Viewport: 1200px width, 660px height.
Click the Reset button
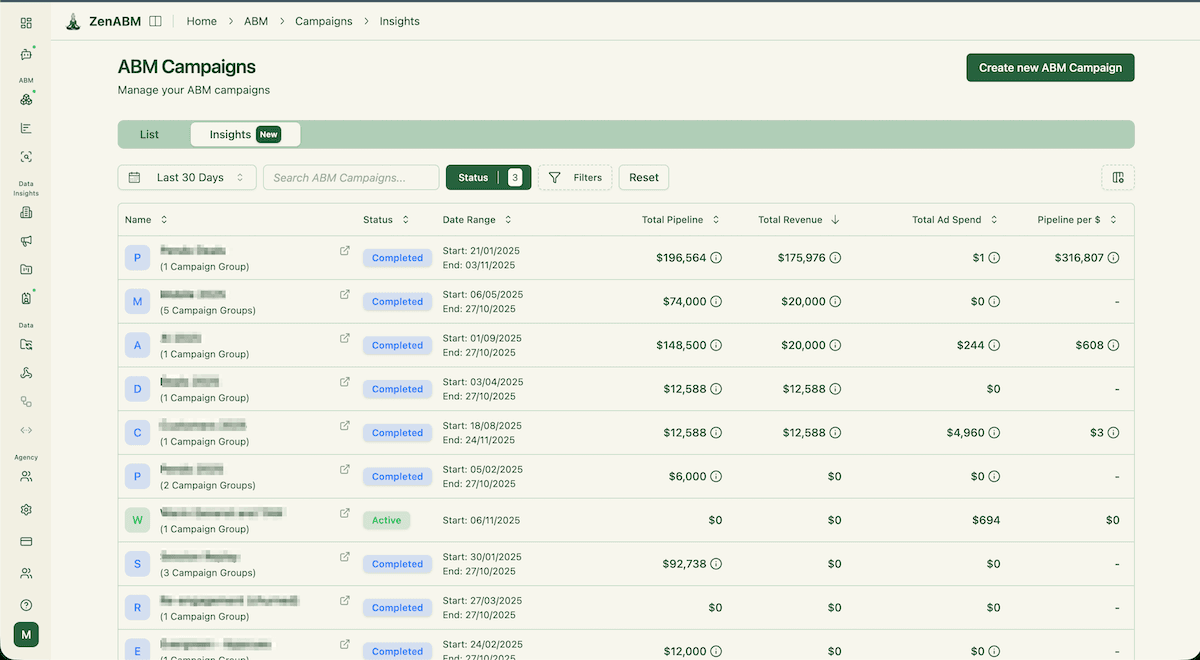pyautogui.click(x=643, y=177)
